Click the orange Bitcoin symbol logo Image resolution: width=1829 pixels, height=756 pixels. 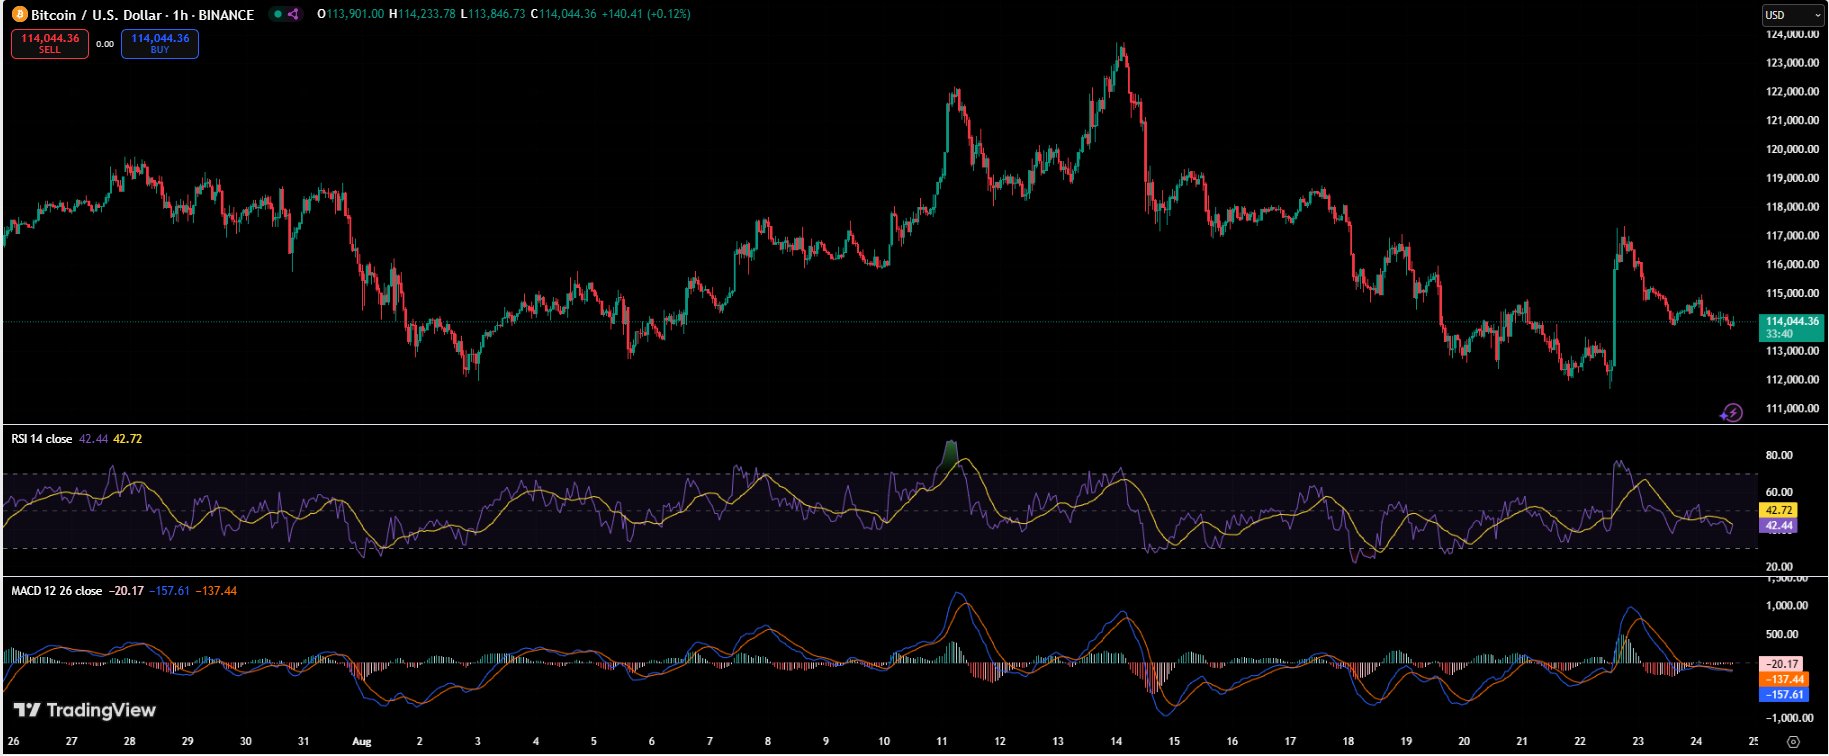pyautogui.click(x=19, y=15)
